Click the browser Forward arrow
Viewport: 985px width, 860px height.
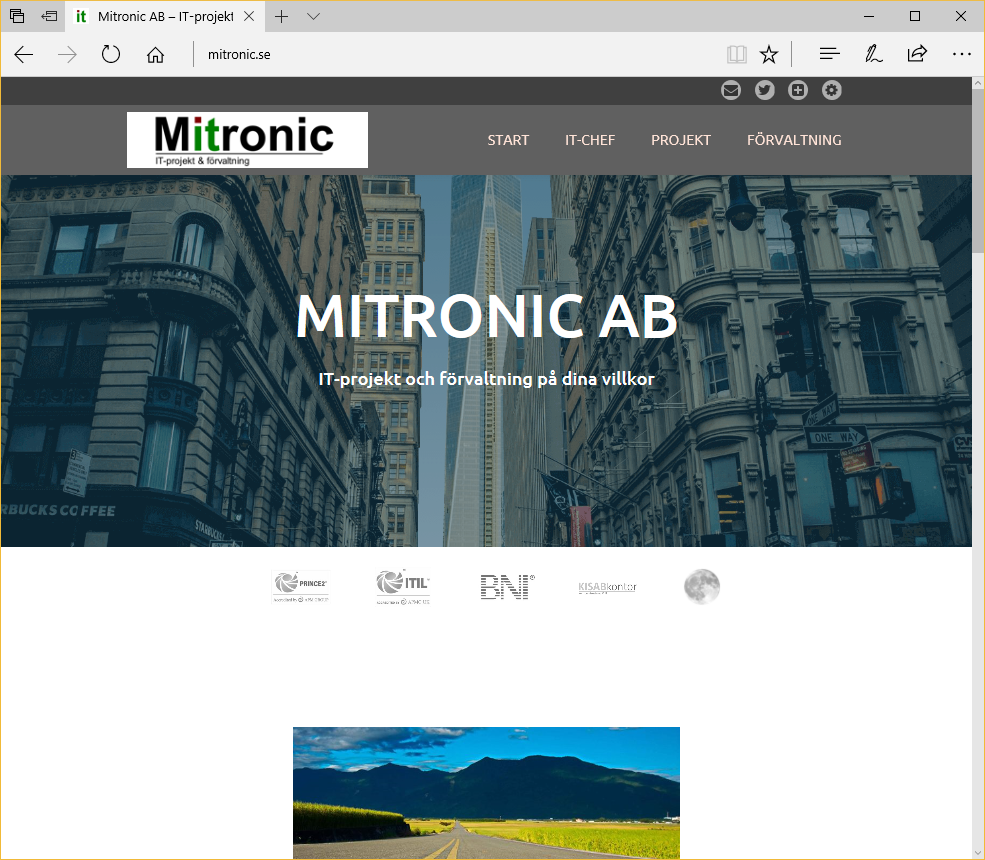pos(67,55)
